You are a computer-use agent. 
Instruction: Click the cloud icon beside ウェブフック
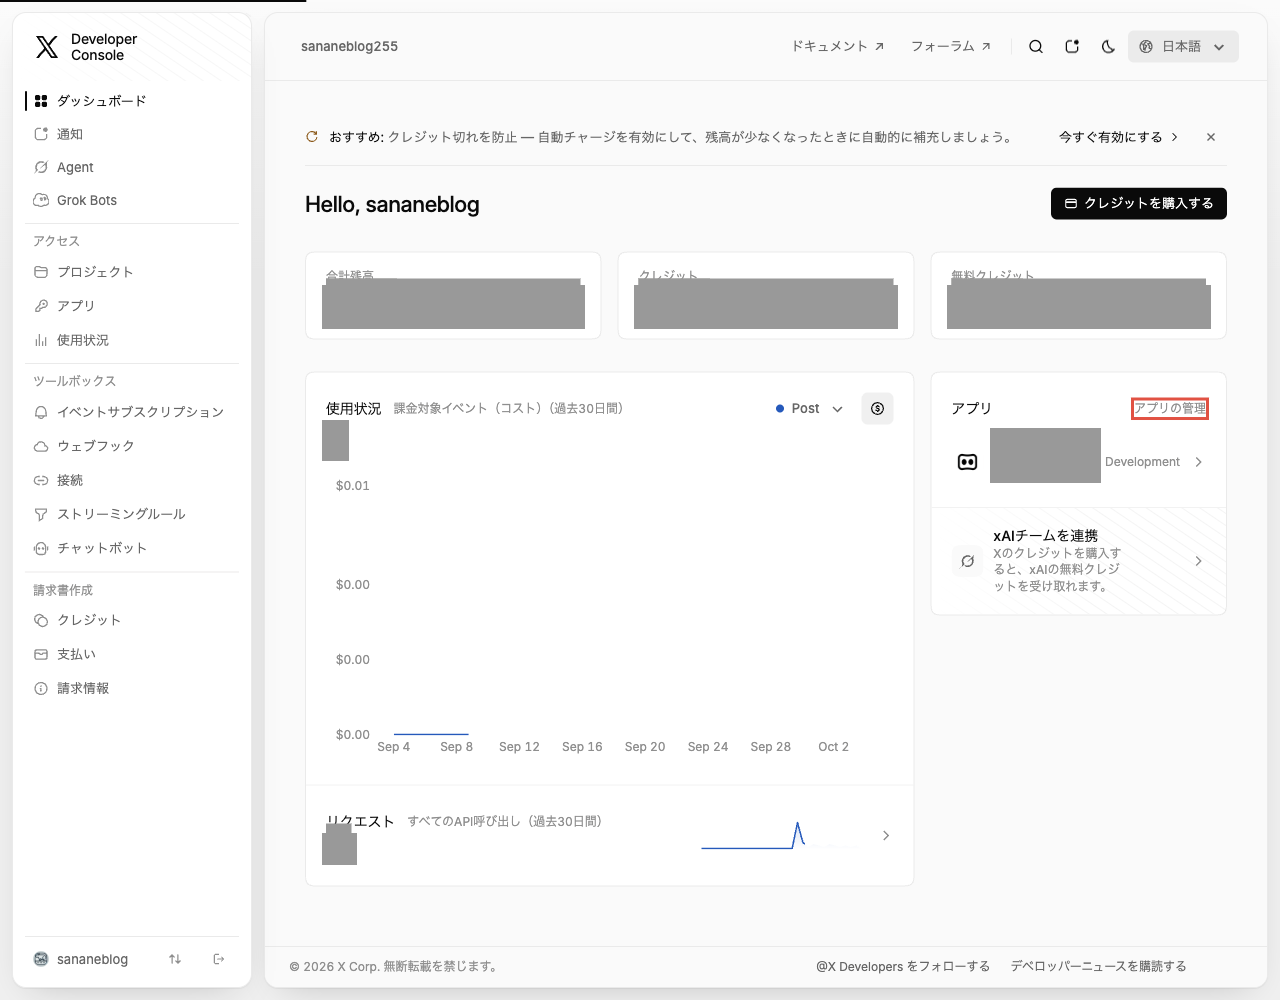(x=41, y=446)
